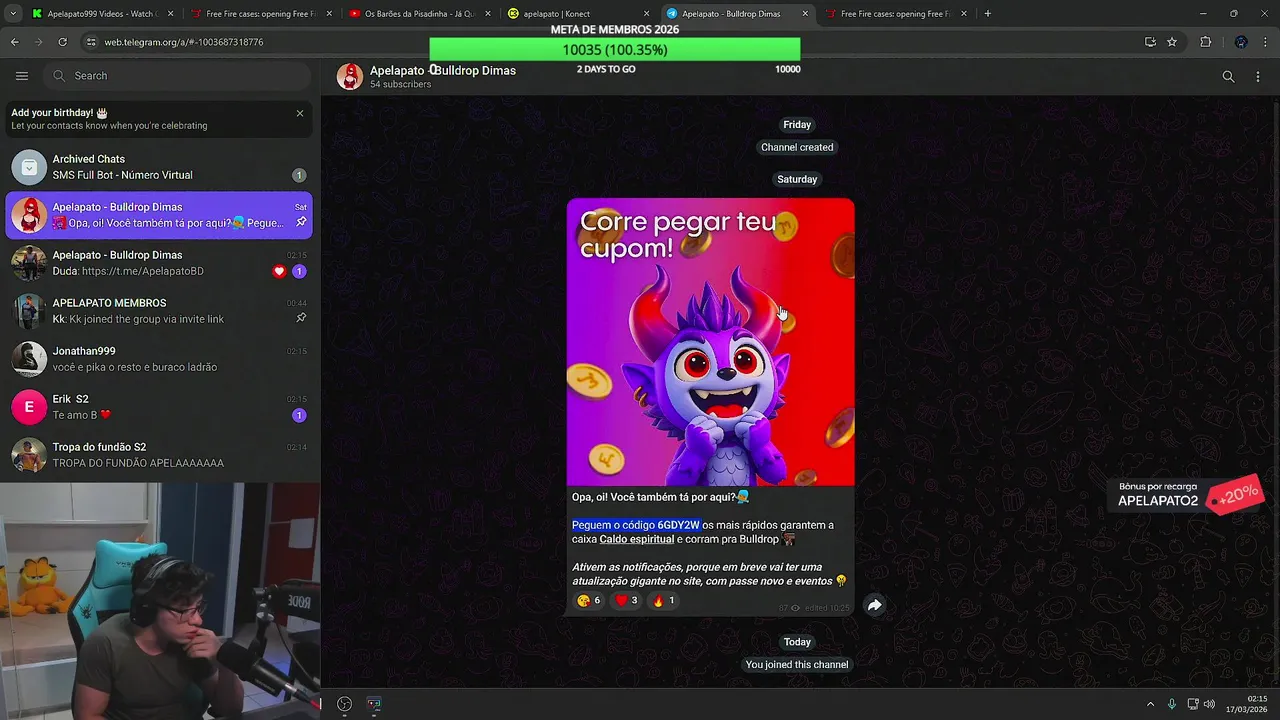Open Archived Chats
Image resolution: width=1280 pixels, height=720 pixels.
tap(160, 167)
